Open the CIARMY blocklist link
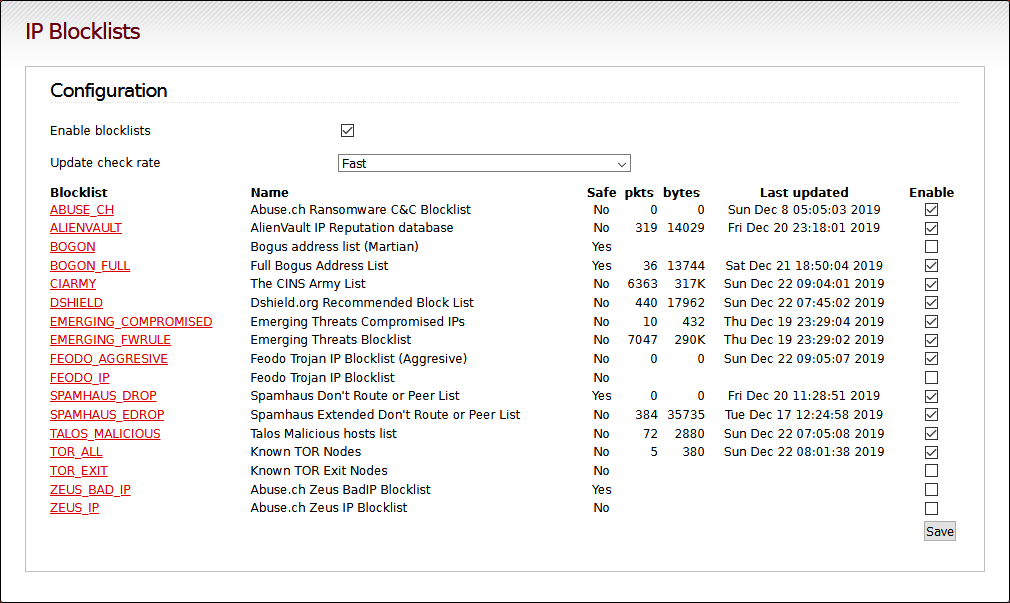 tap(73, 284)
